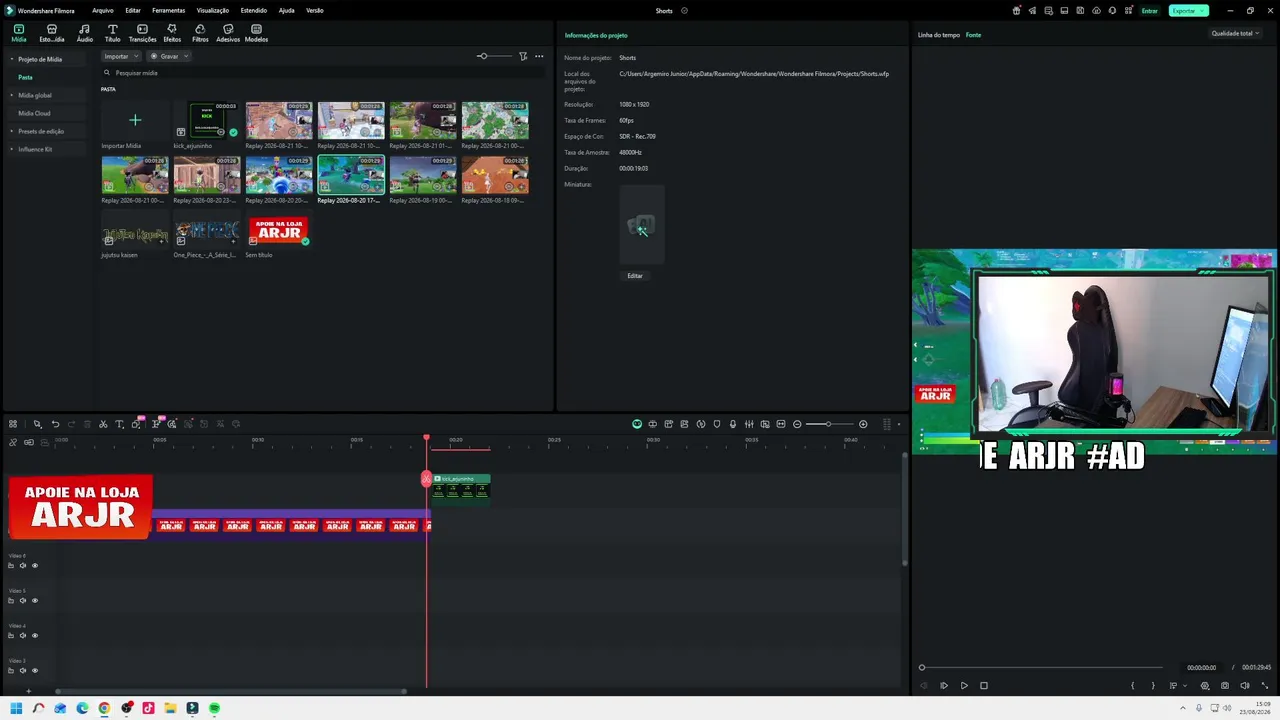1280x720 pixels.
Task: Expand the Mídia global tree item
Action: click(12, 95)
